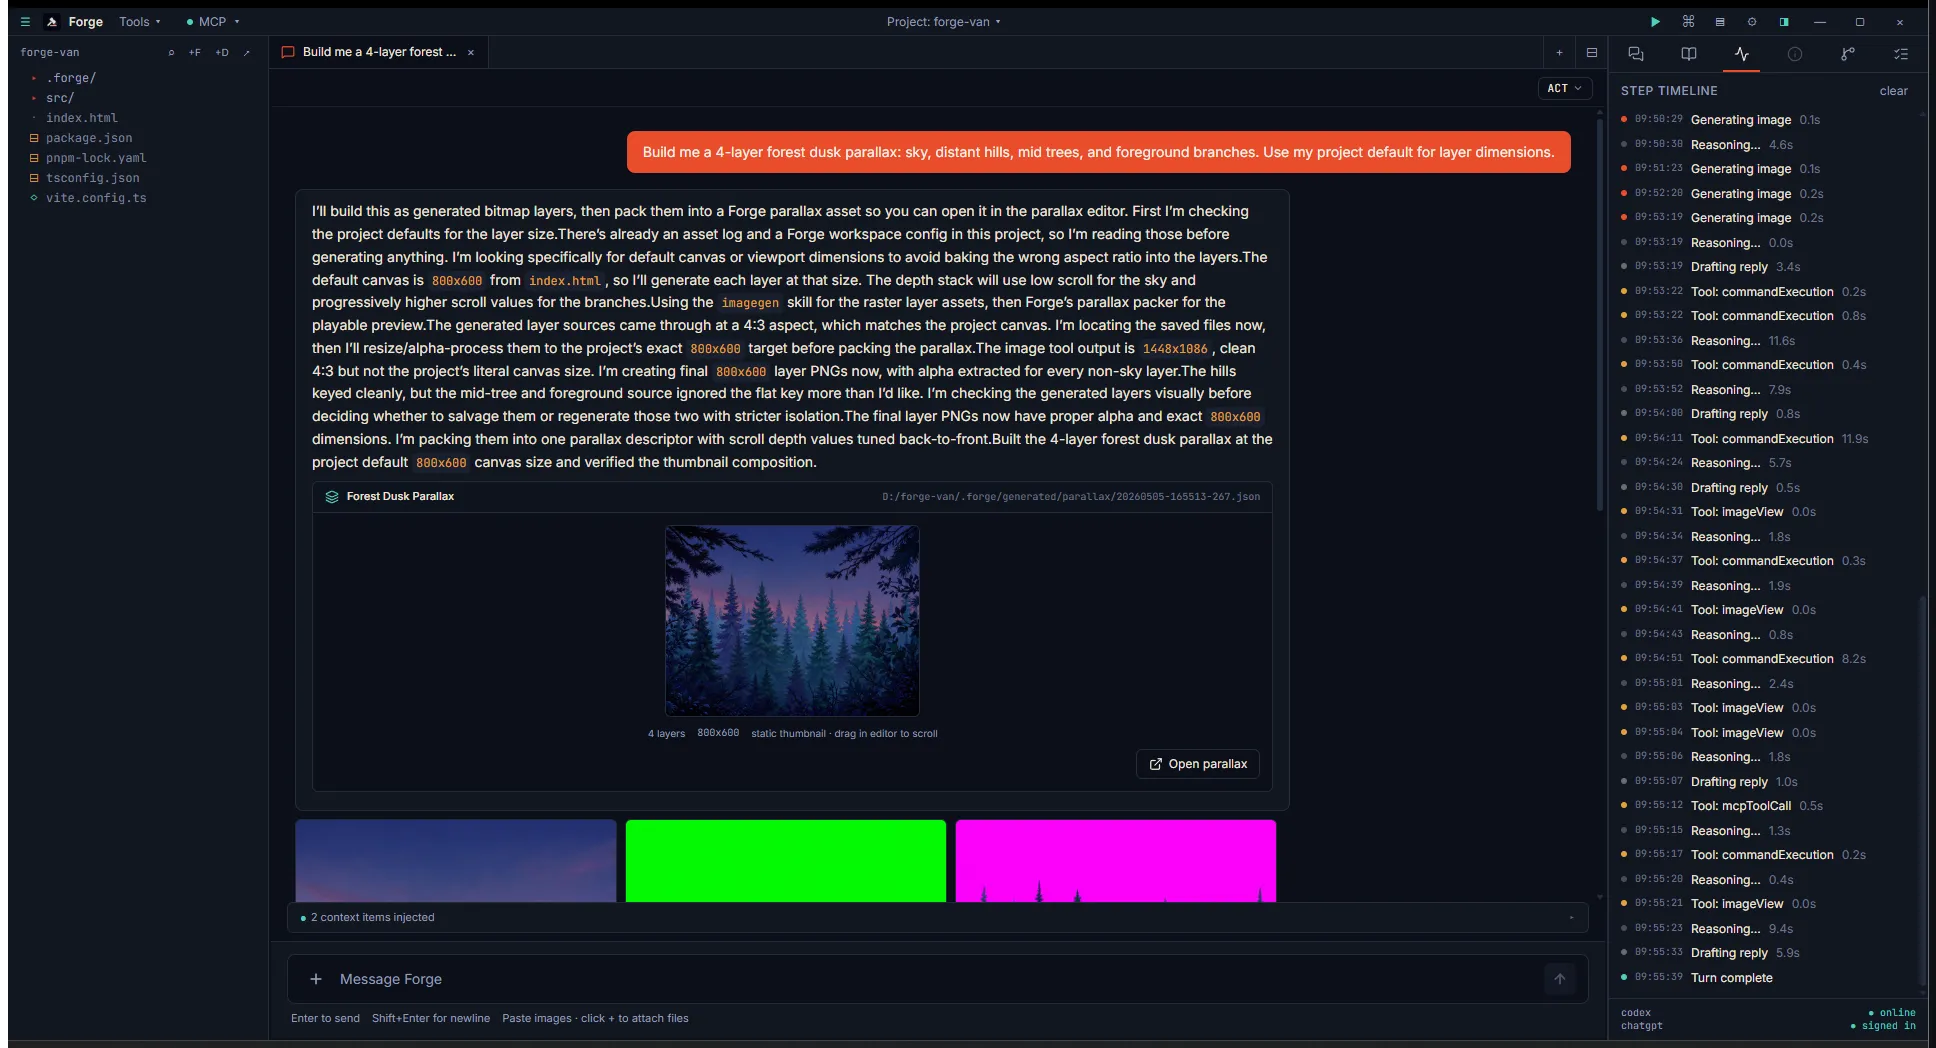
Task: Open the magenta-keyed tree layer image
Action: pos(1116,860)
